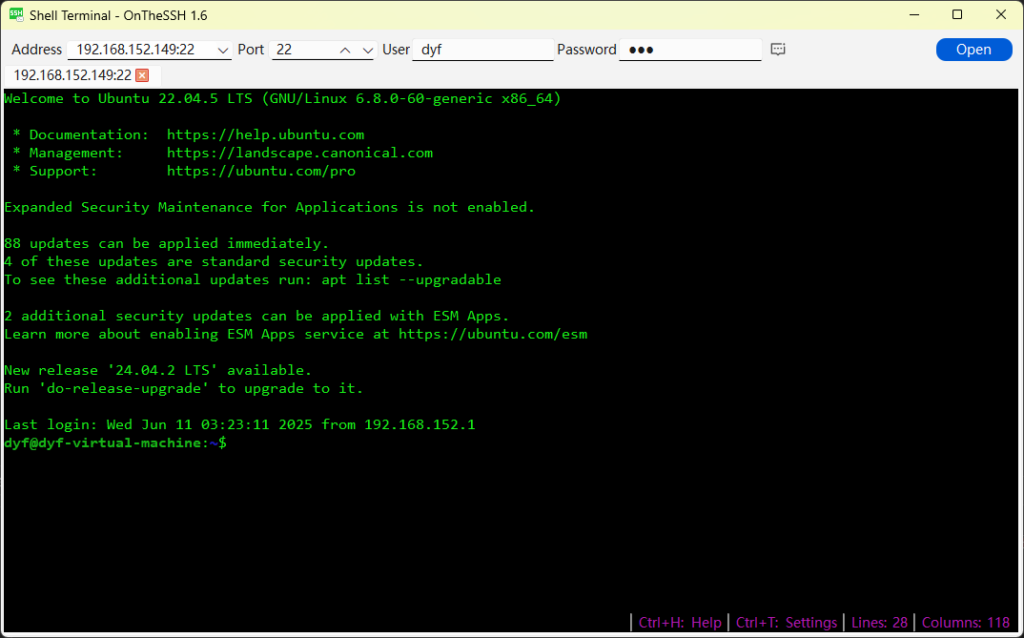Click the 'Welcome to Ubuntu 22.04.5 LTS' line

[x=283, y=99]
